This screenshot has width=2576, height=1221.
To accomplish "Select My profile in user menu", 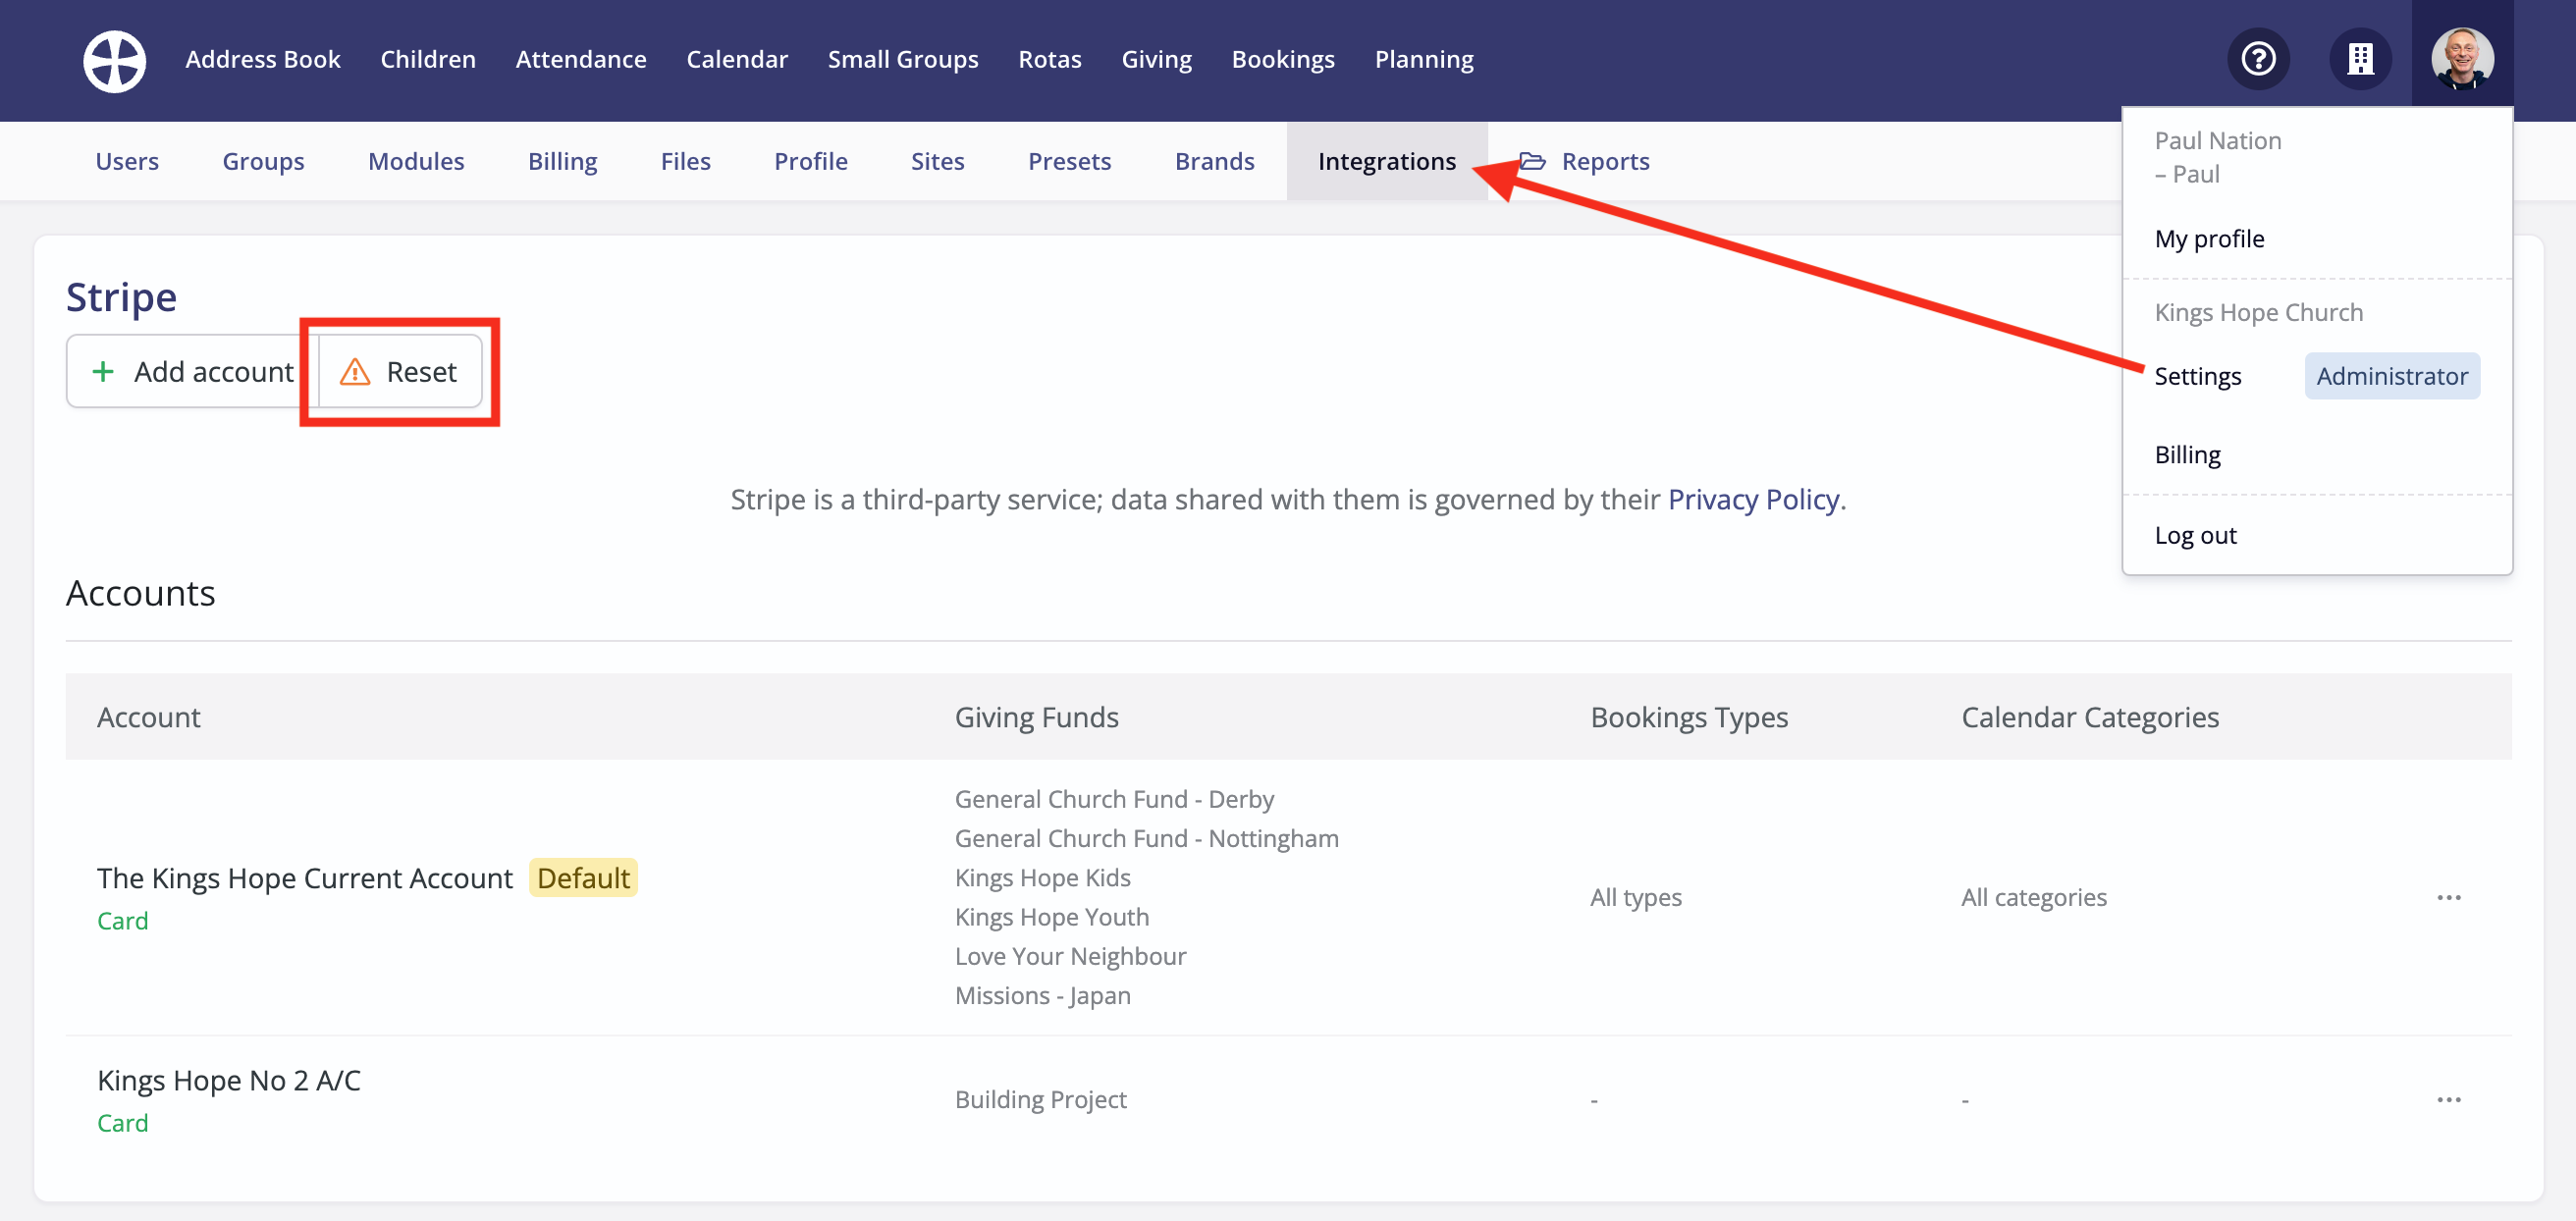I will coord(2209,238).
